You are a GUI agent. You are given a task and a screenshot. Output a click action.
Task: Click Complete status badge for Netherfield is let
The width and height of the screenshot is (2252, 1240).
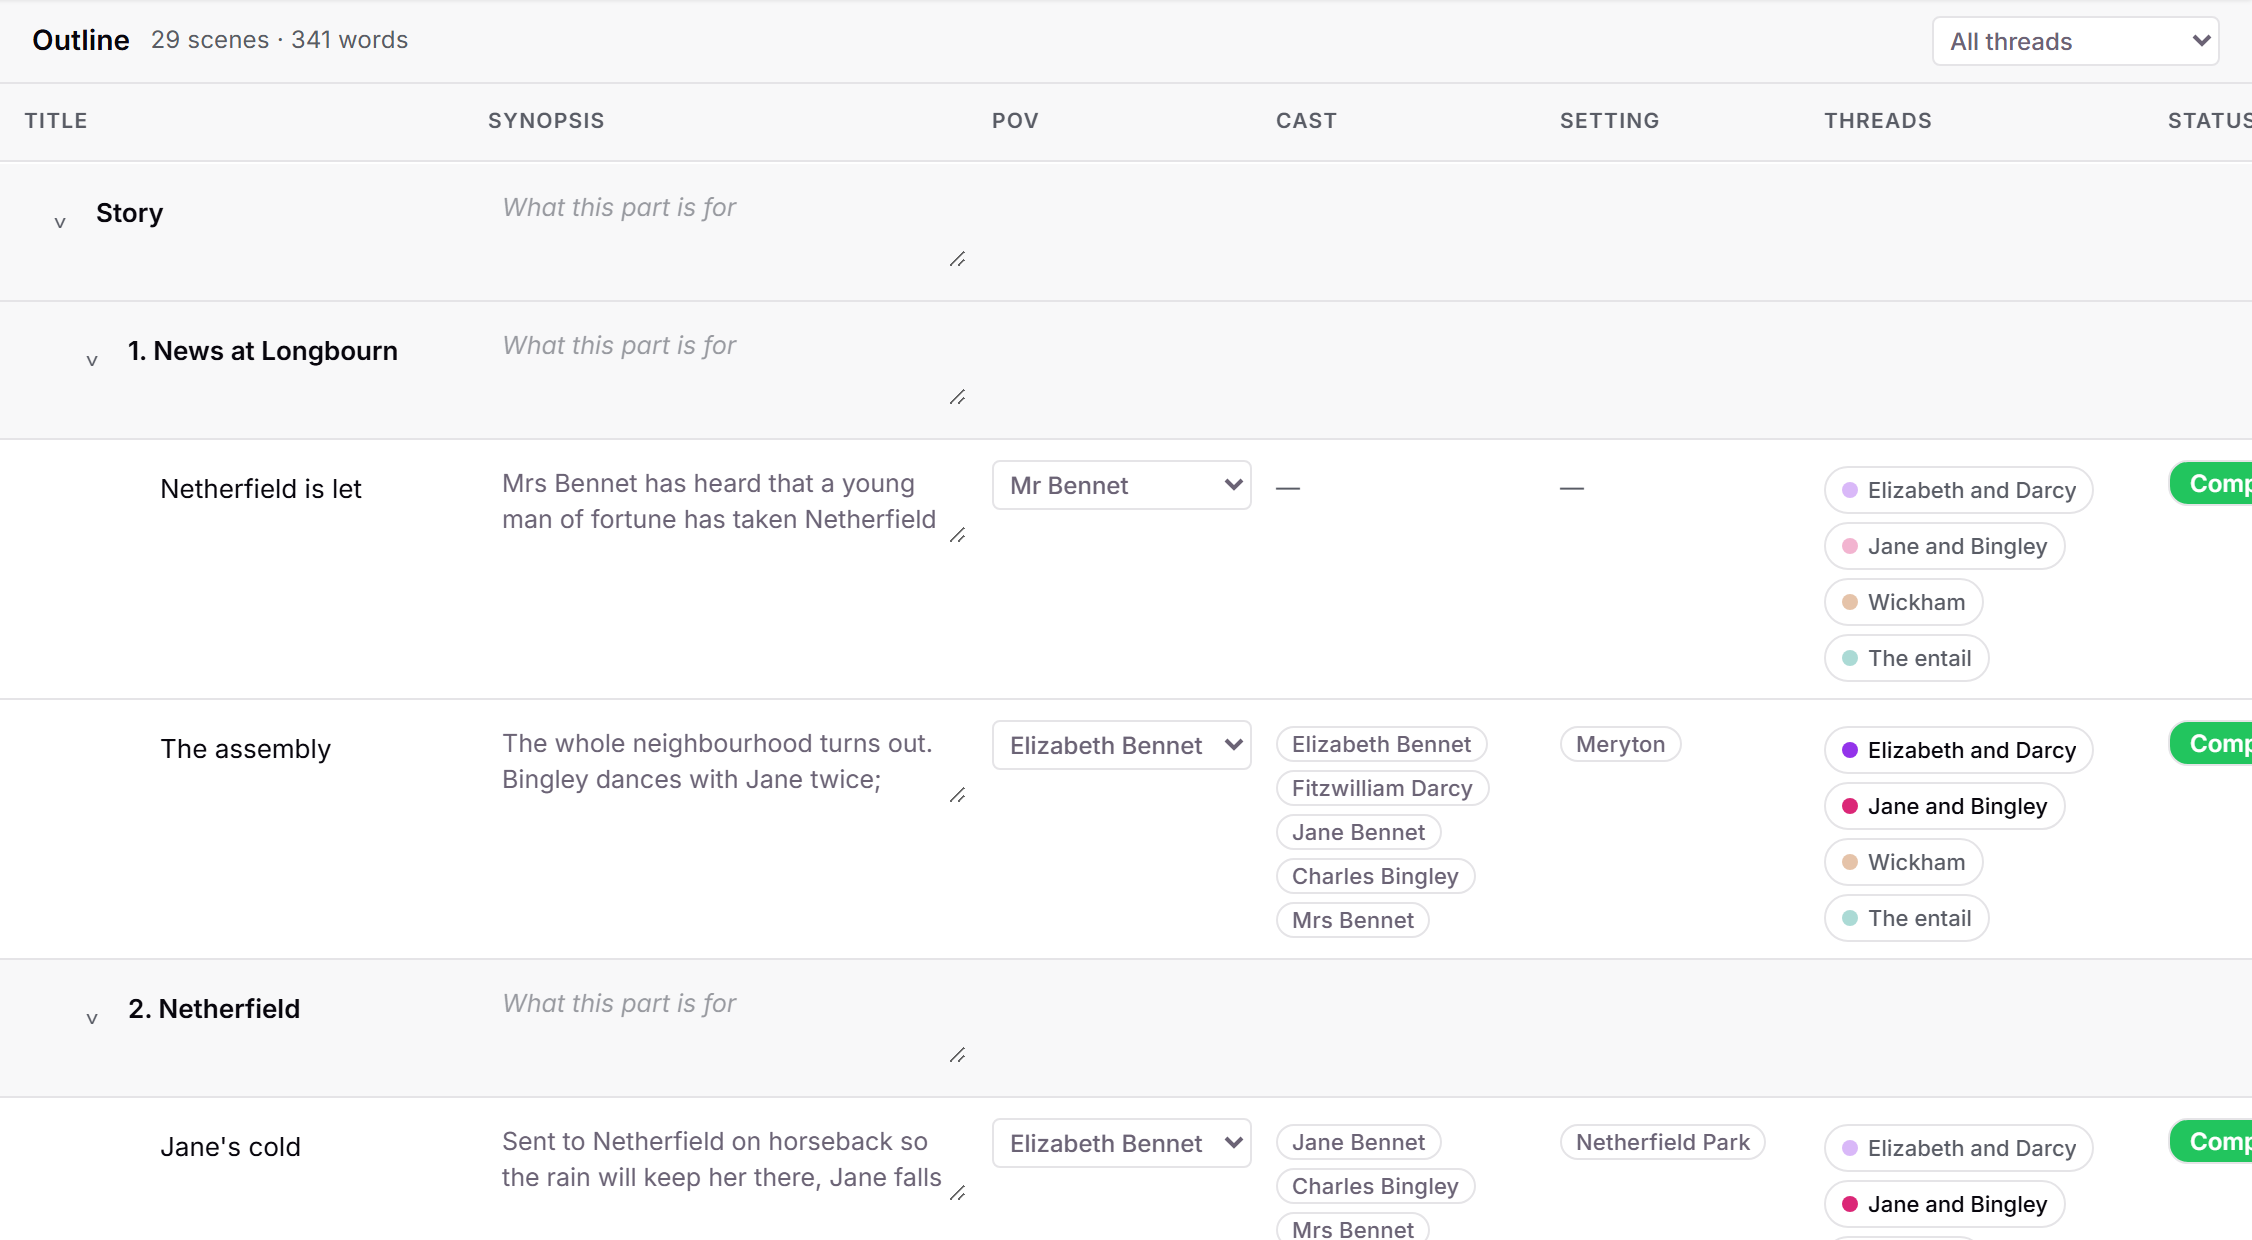[x=2211, y=484]
